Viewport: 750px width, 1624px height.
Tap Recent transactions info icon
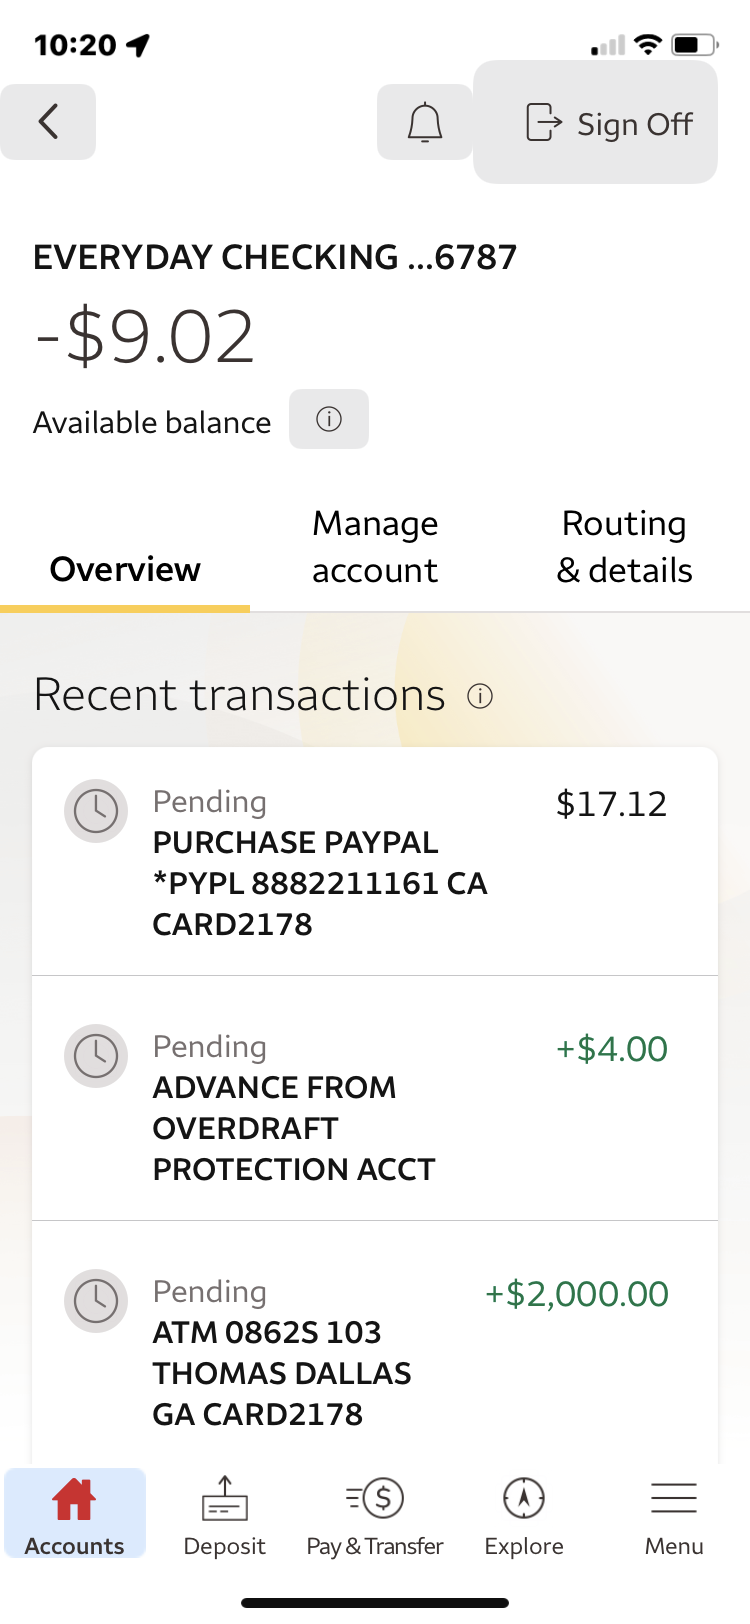tap(480, 696)
